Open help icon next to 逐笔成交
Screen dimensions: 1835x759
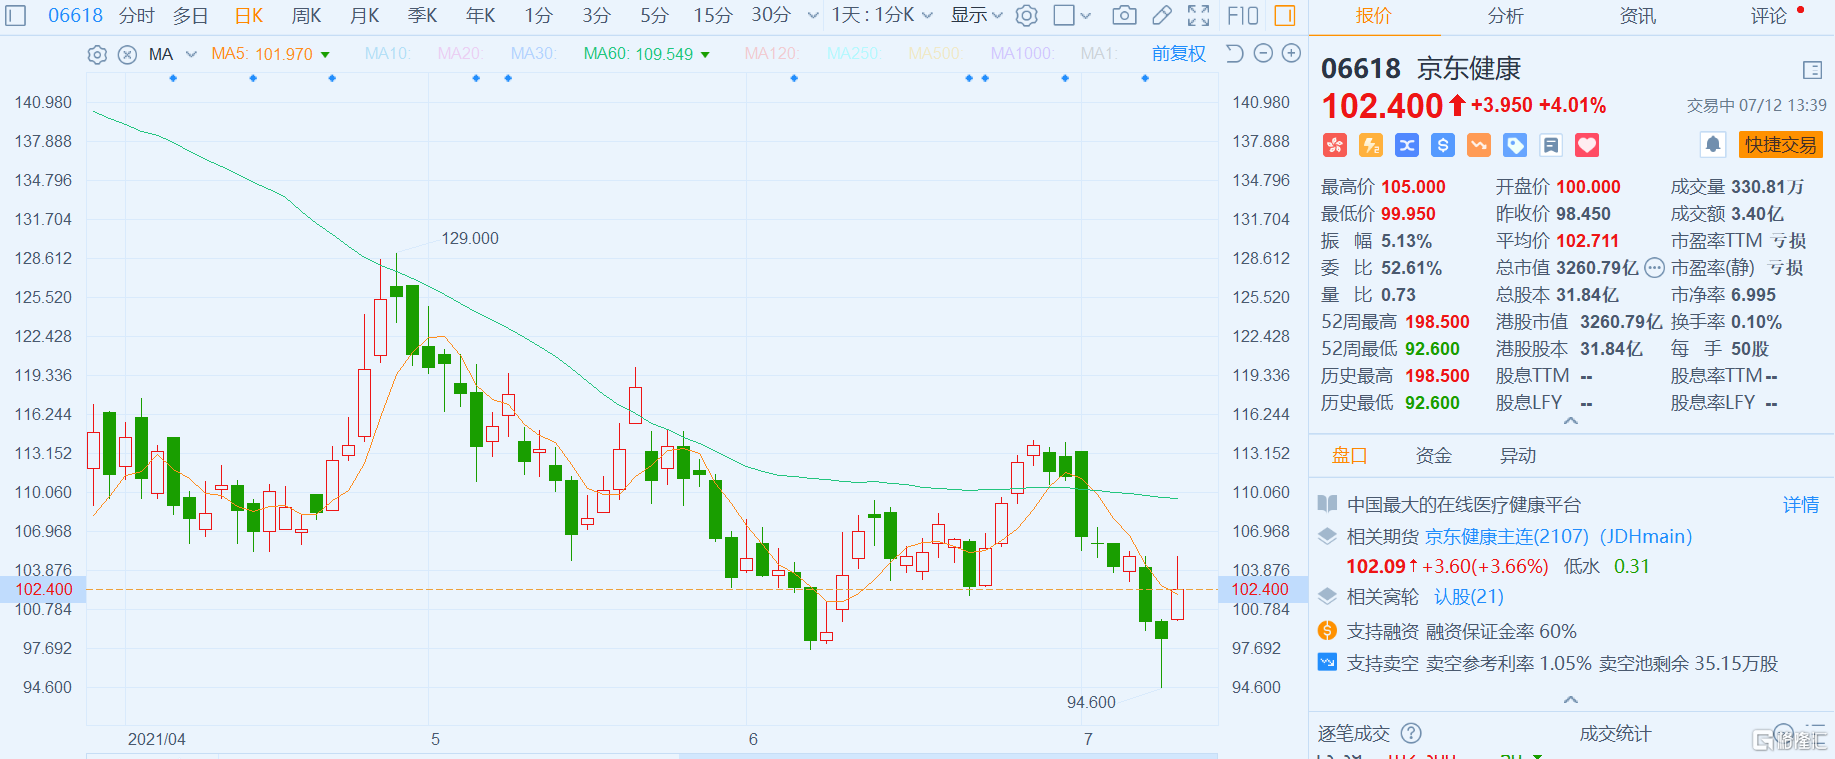(x=1411, y=733)
